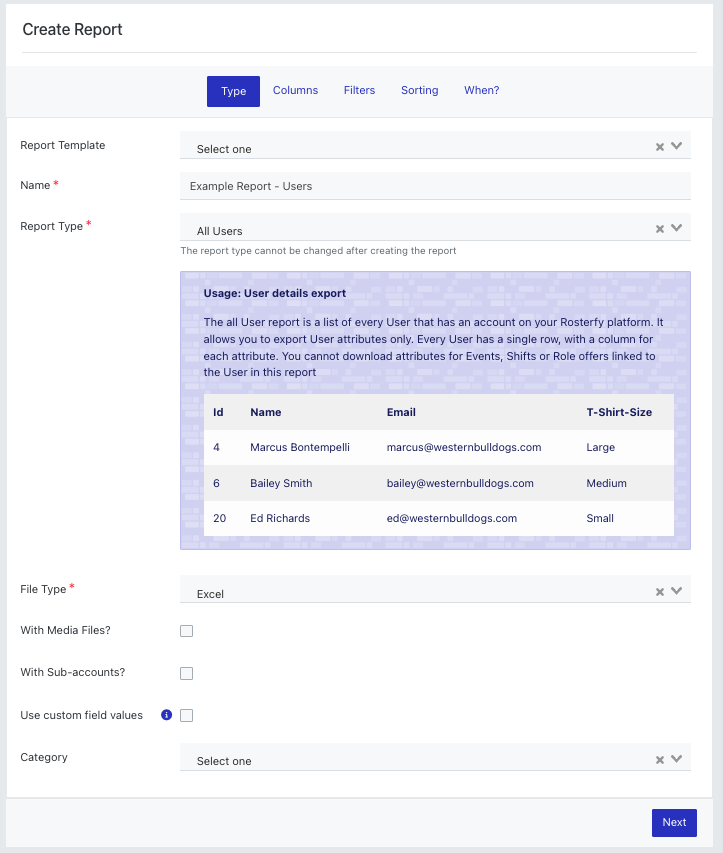The image size is (723, 853).
Task: Open the File Type dropdown chevron
Action: (x=676, y=591)
